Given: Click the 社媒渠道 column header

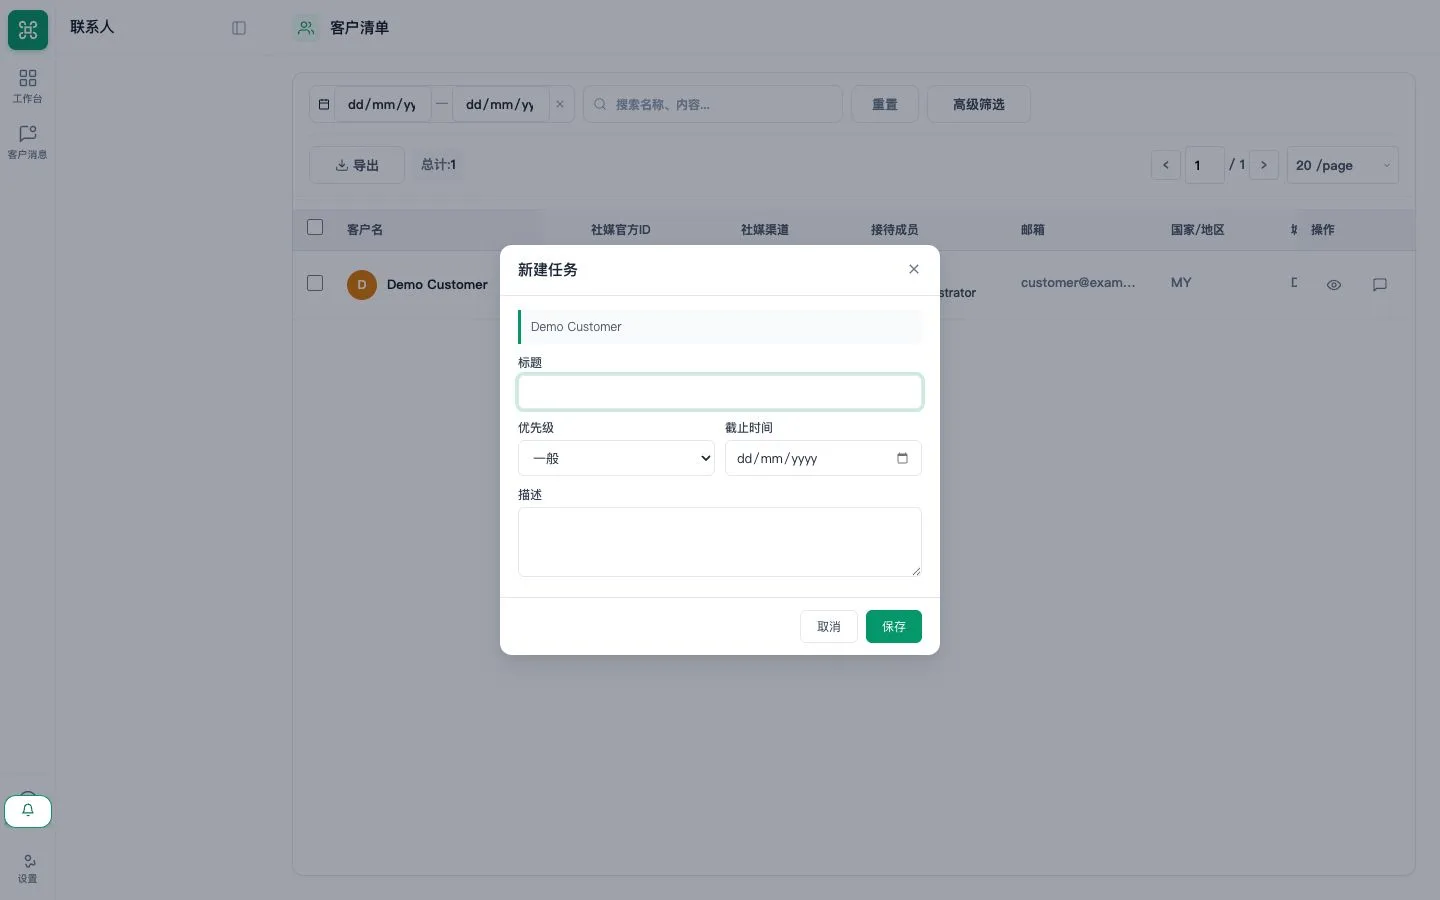Looking at the screenshot, I should [765, 230].
